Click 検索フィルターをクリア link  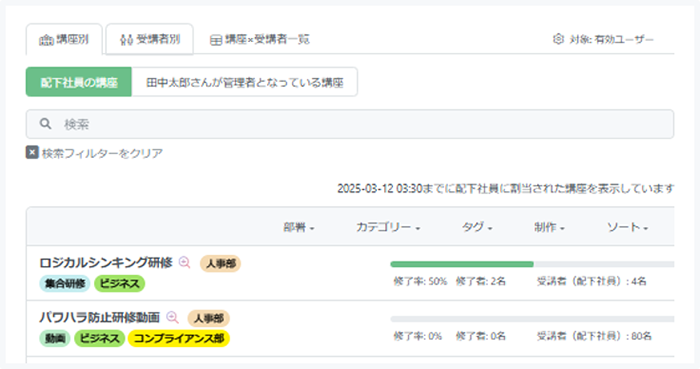tap(102, 153)
